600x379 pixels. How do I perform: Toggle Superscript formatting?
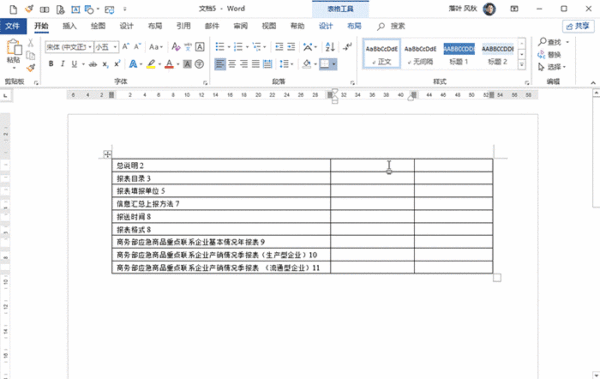[x=117, y=64]
